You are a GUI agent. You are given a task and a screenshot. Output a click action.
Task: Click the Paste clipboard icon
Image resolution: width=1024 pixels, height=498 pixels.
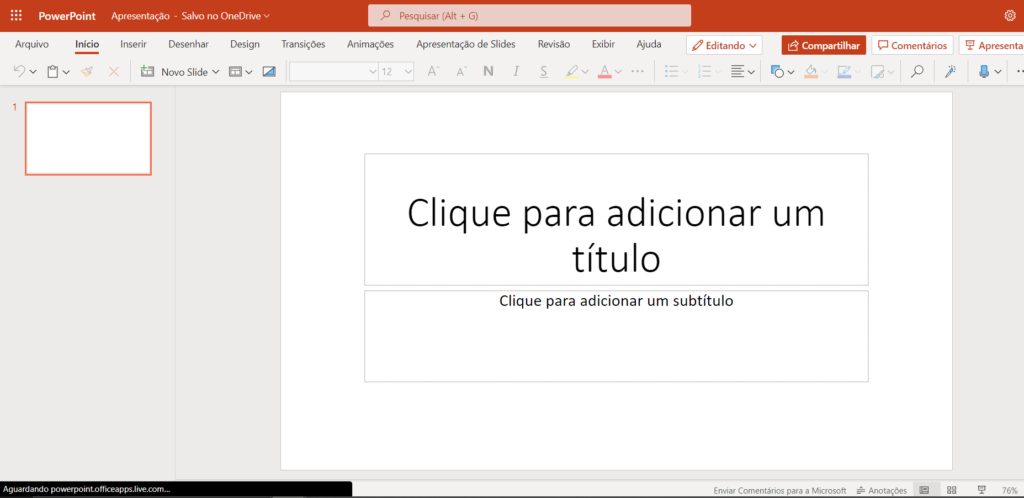click(53, 72)
